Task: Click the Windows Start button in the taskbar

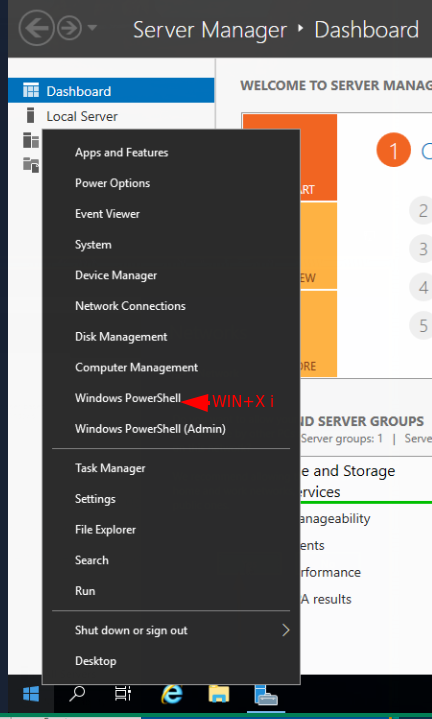Action: [31, 694]
